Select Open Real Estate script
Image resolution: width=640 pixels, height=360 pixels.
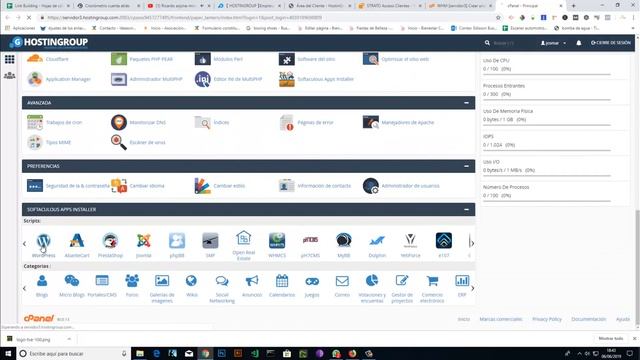point(244,245)
